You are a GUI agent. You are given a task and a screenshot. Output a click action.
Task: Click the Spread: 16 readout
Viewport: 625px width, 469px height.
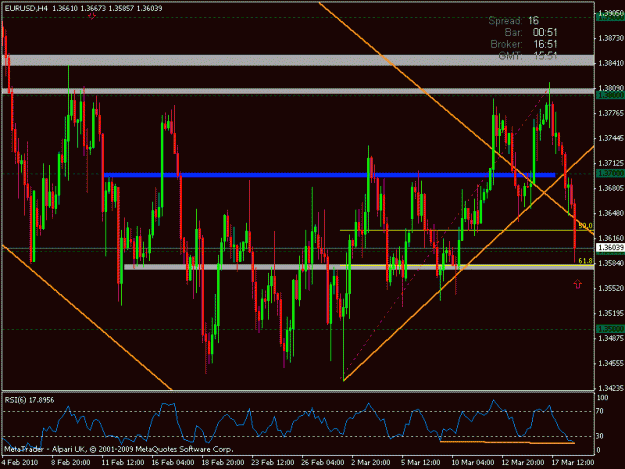(513, 21)
